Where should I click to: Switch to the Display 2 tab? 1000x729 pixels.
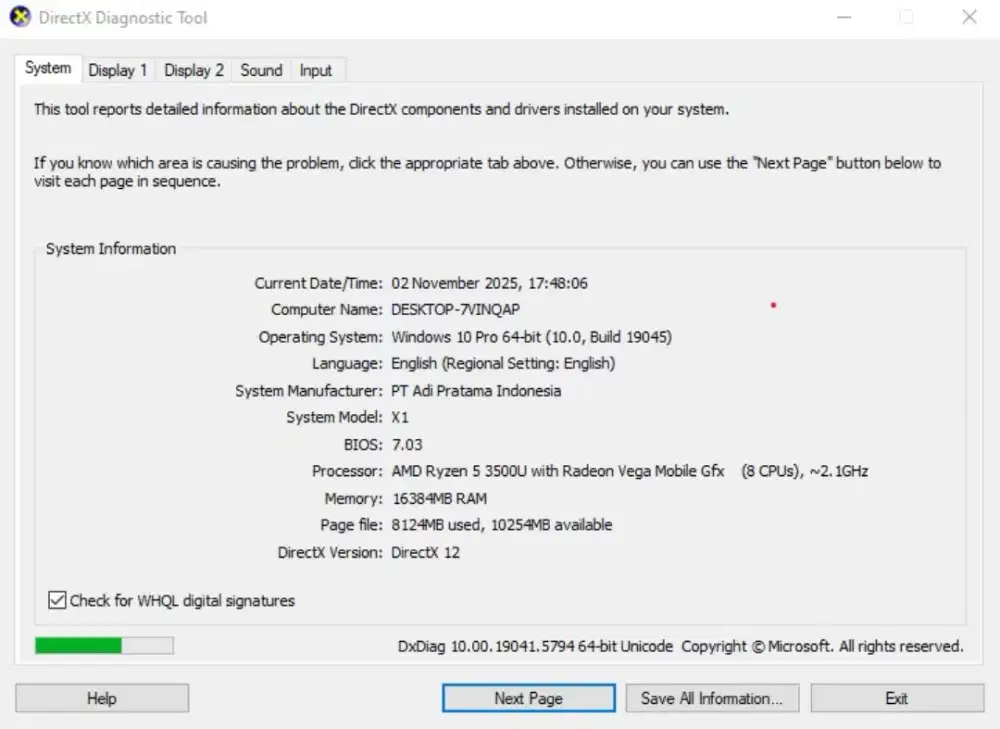click(192, 70)
